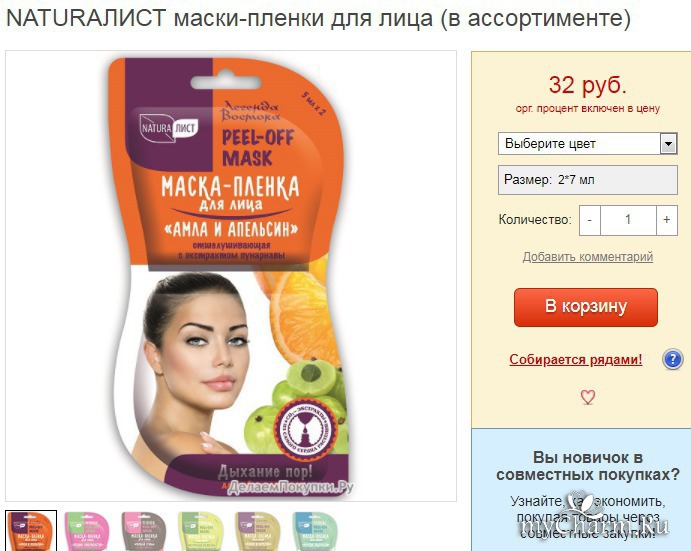This screenshot has height=551, width=691.
Task: Select the brown mask thumbnail
Action: (x=144, y=531)
